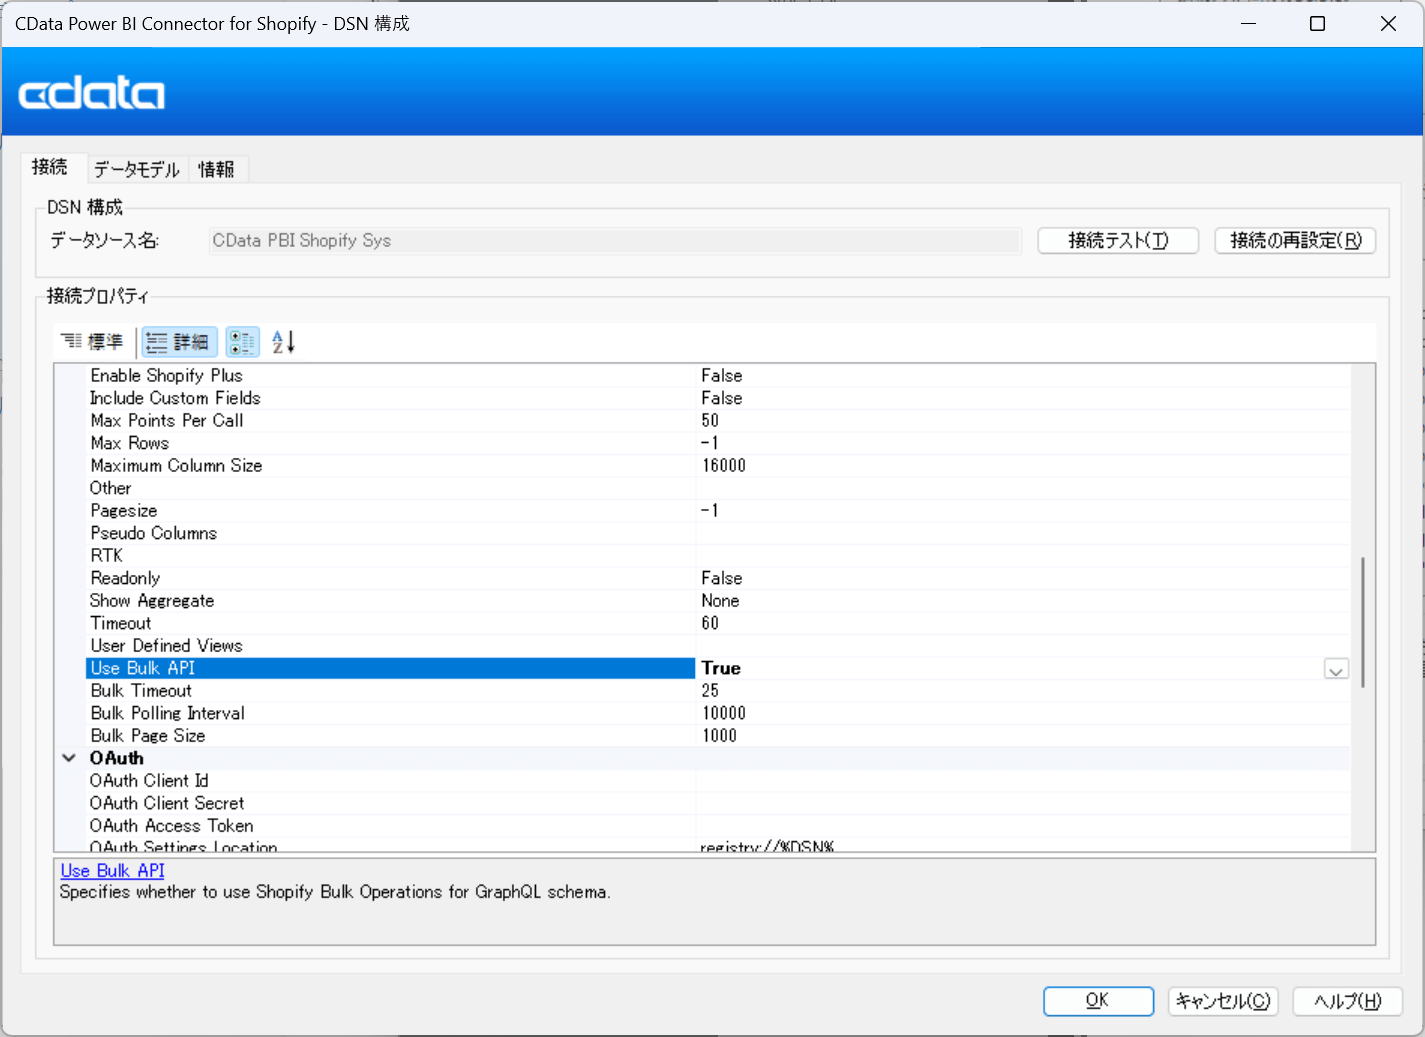The height and width of the screenshot is (1037, 1425).
Task: Confirm with the OK button
Action: [x=1098, y=1000]
